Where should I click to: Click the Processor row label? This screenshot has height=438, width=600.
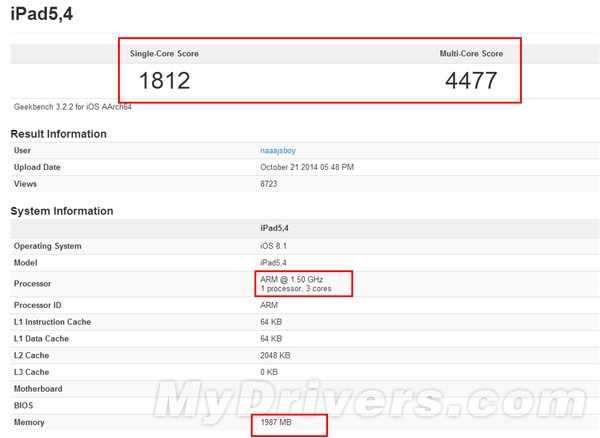(33, 284)
